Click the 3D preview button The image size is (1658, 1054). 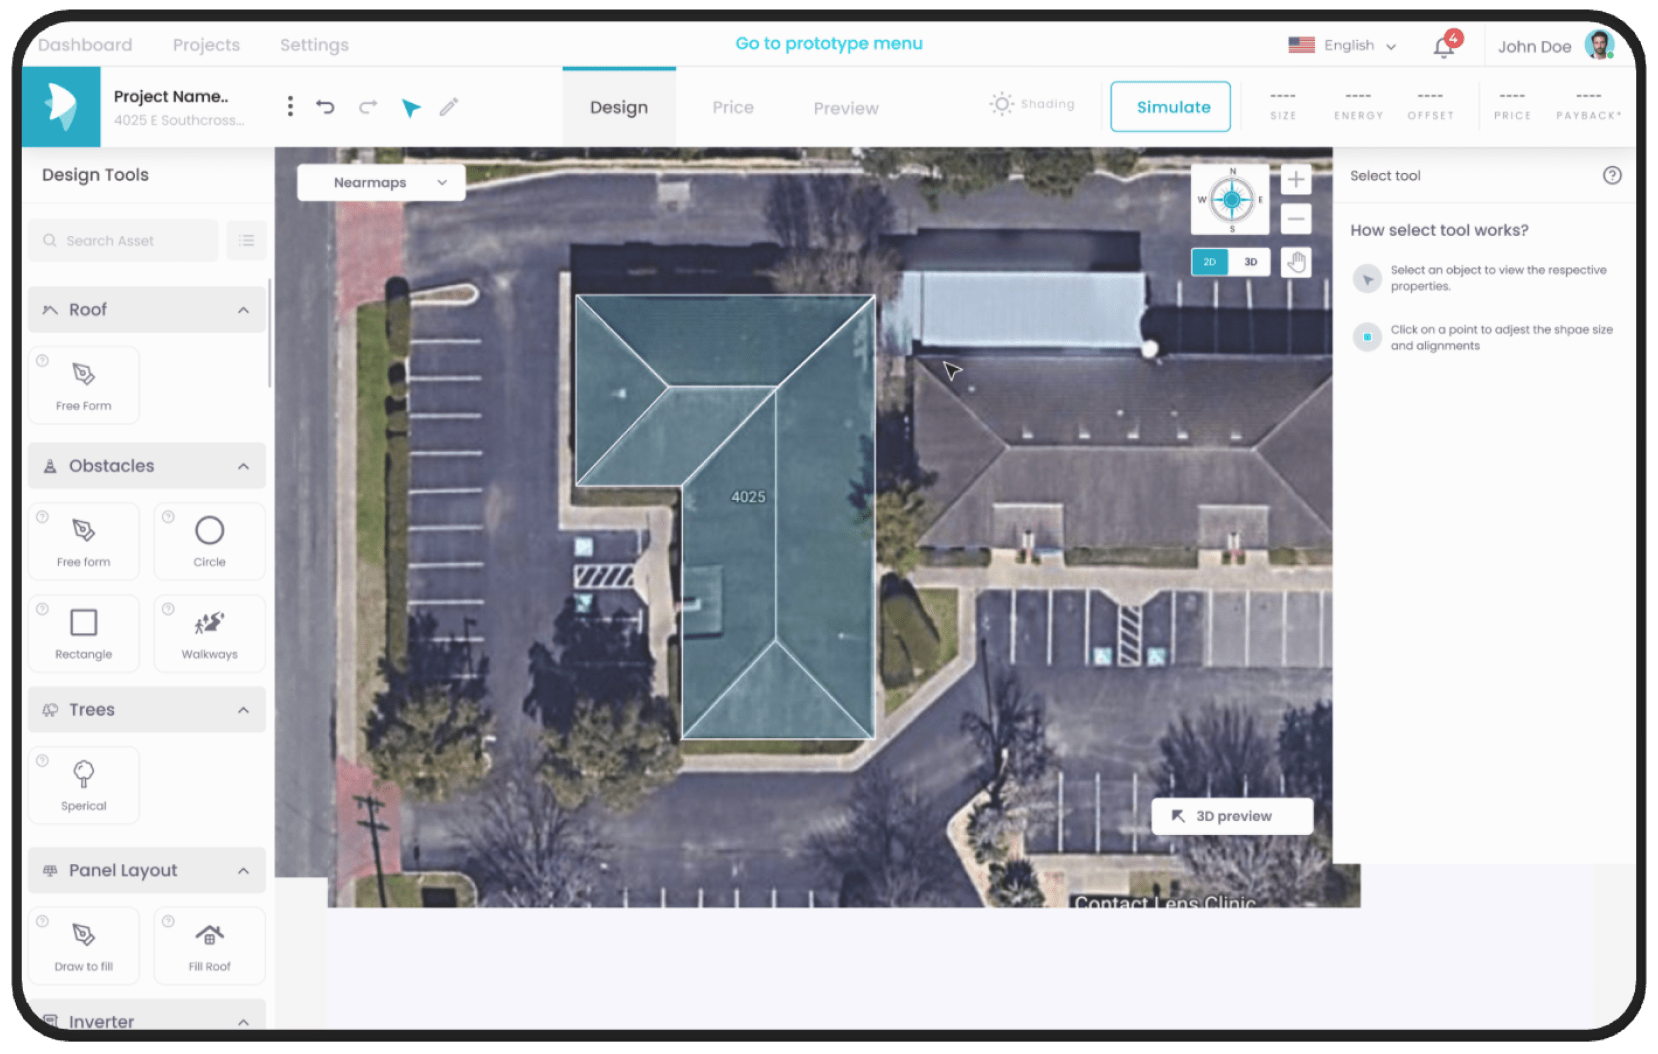tap(1232, 816)
